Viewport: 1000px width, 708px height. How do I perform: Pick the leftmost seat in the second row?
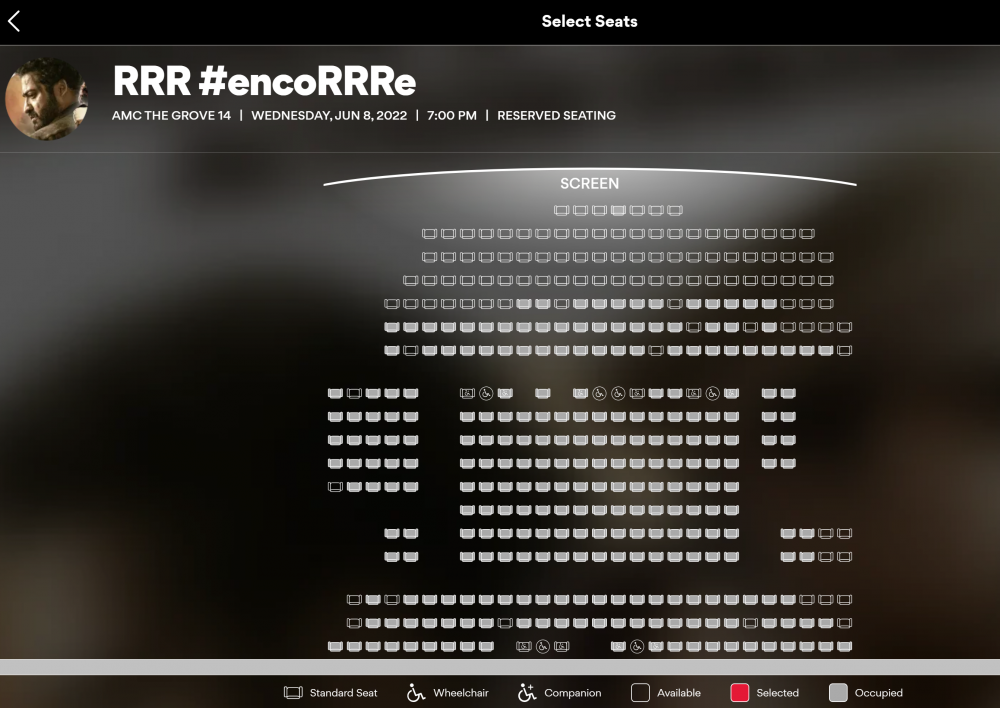click(x=429, y=234)
